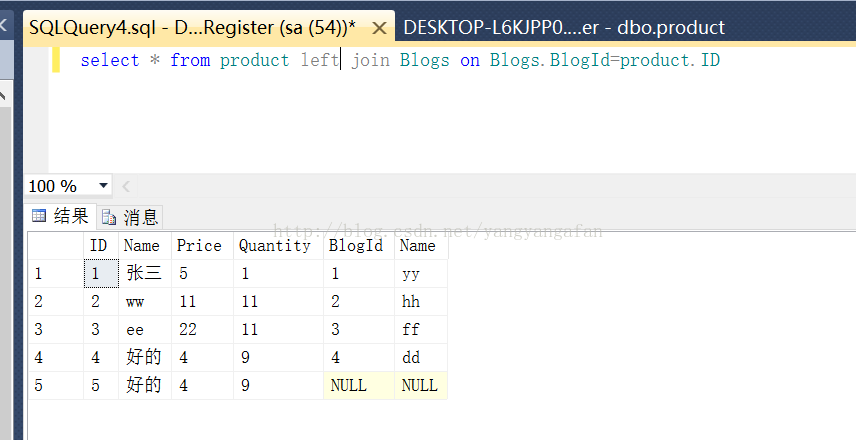Select the Price cell with value 5

(202, 273)
